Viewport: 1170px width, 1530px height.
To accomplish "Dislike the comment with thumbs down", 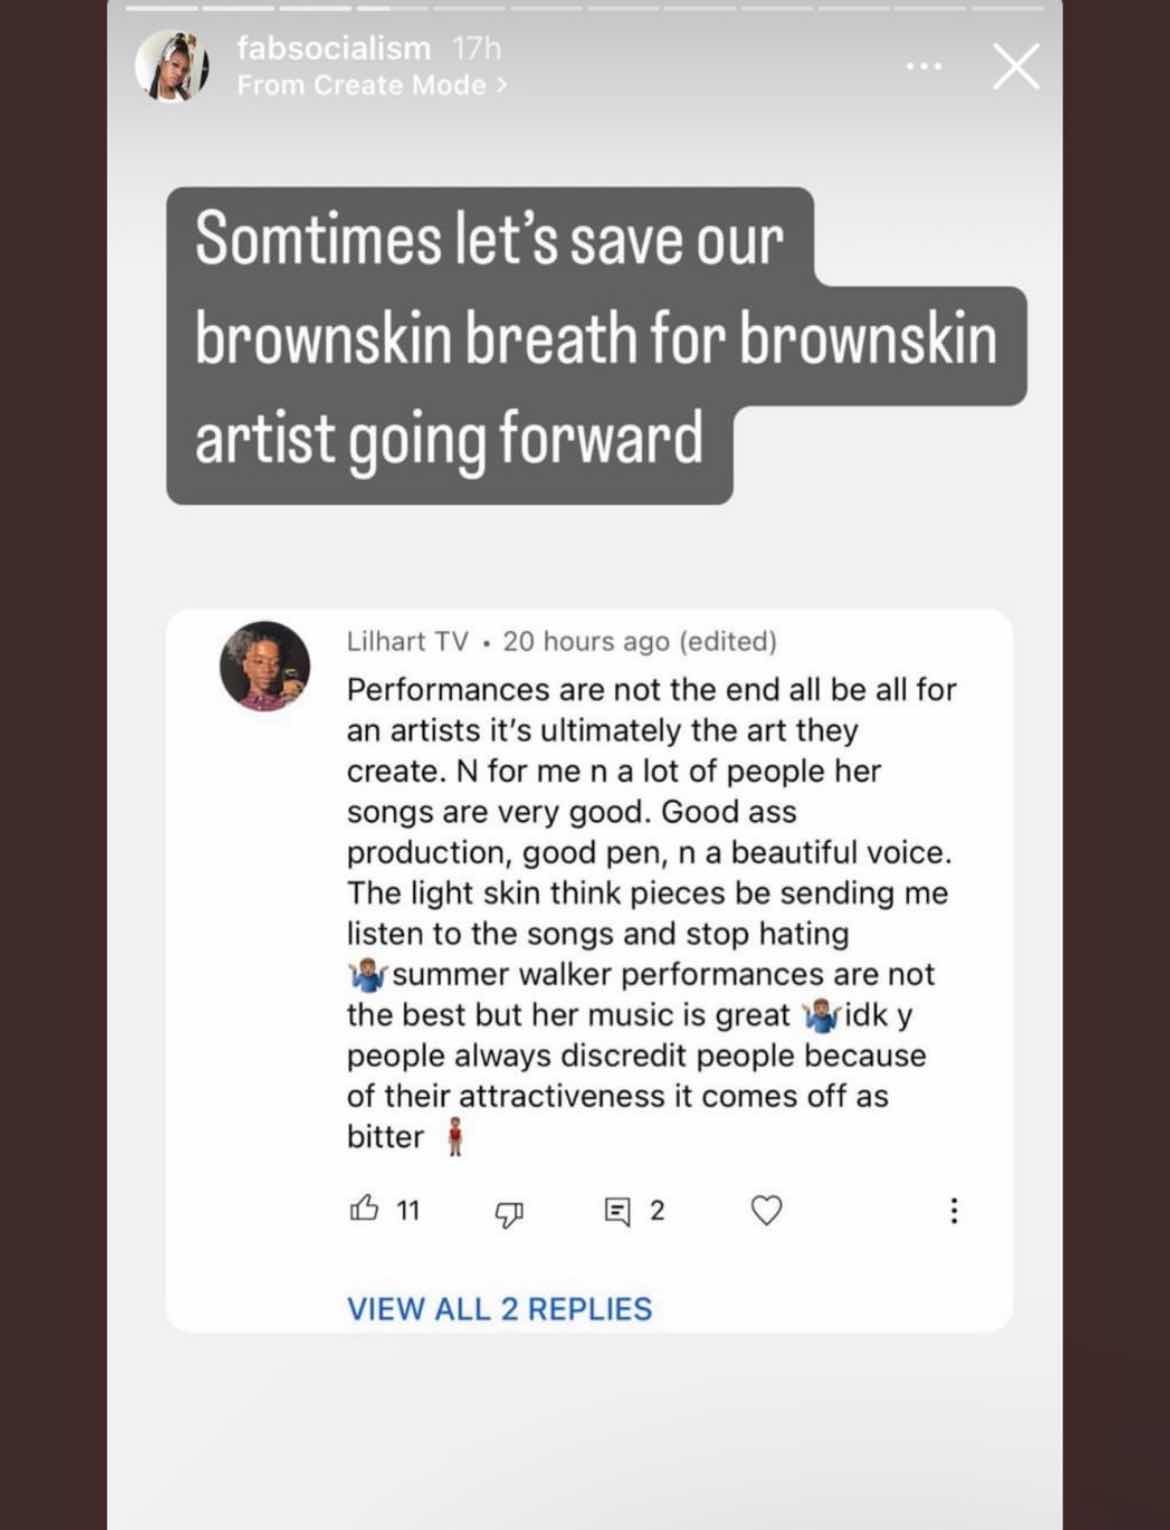I will pos(509,1213).
